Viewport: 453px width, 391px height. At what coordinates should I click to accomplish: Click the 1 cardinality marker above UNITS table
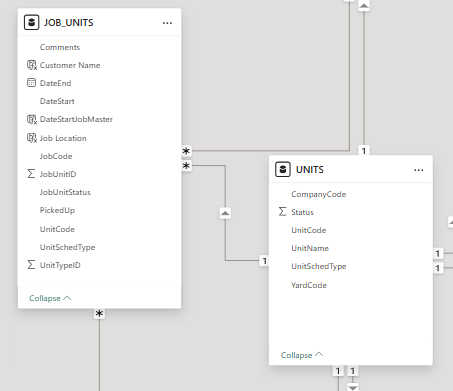[364, 151]
